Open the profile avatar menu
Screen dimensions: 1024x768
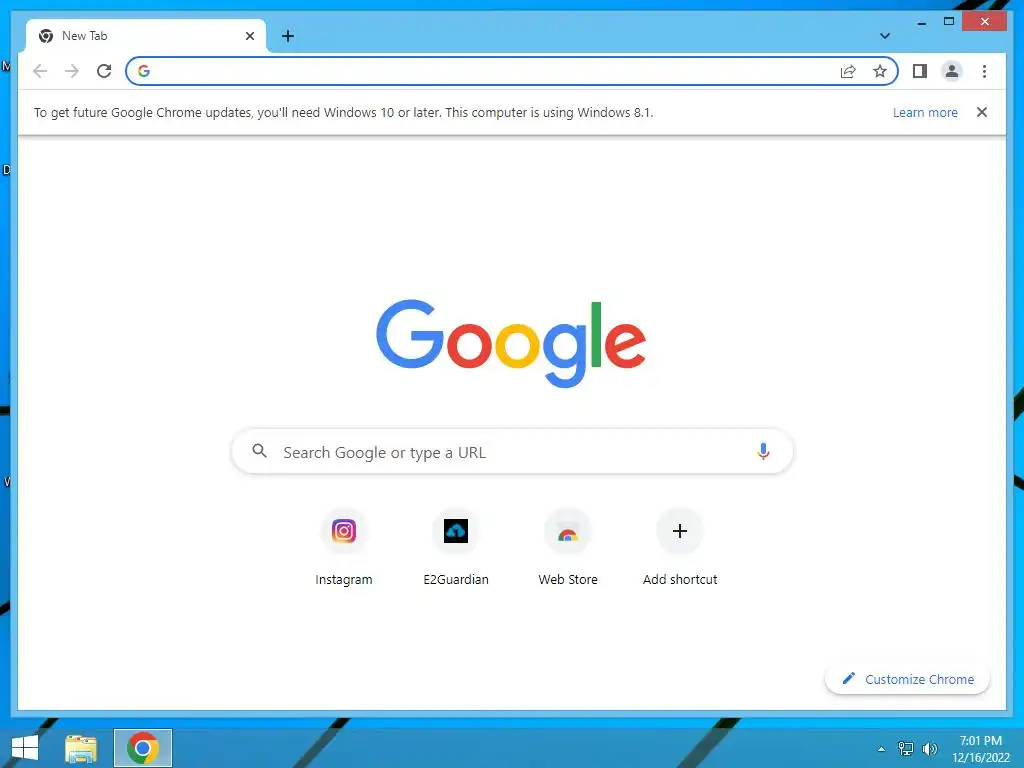pyautogui.click(x=952, y=71)
